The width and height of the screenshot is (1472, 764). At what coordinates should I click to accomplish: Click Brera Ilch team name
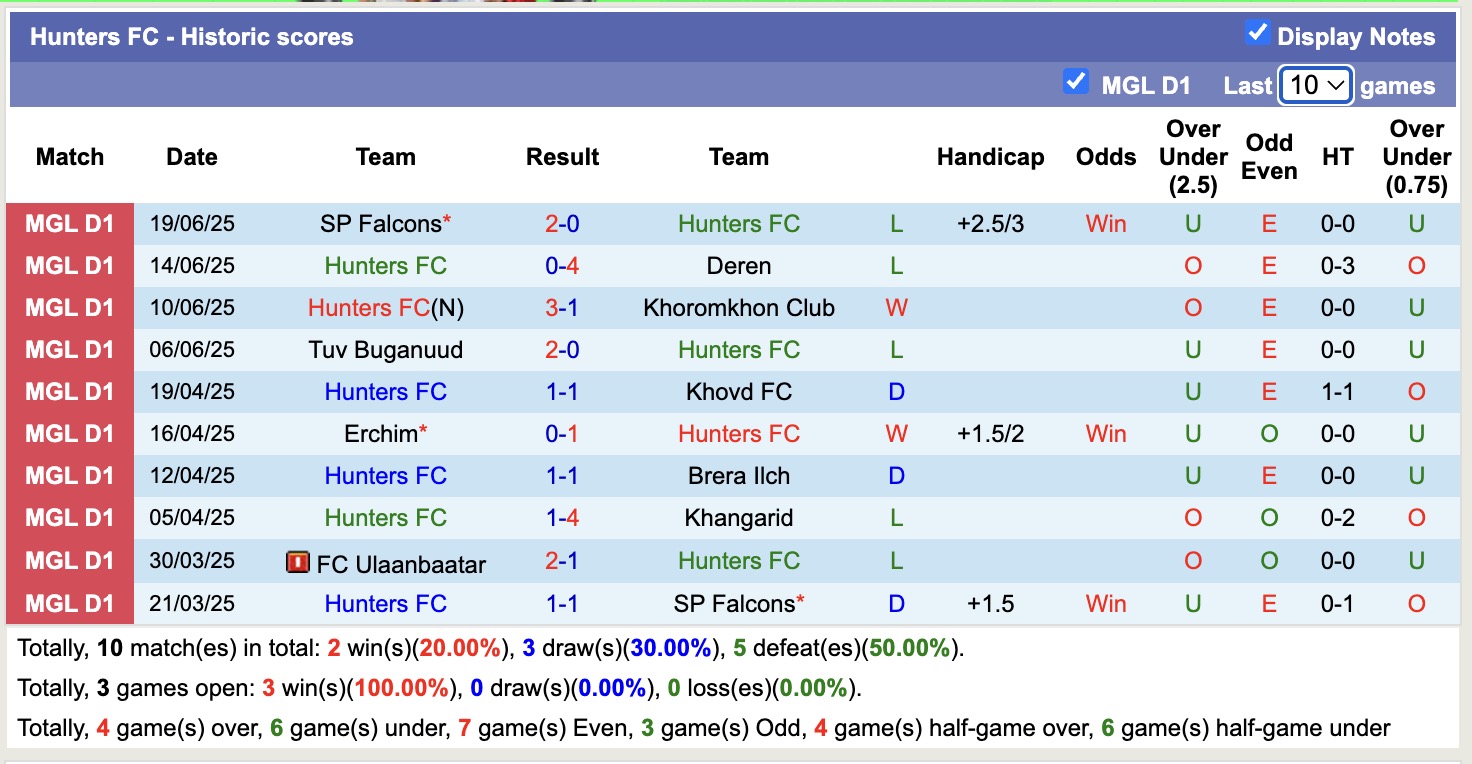739,476
